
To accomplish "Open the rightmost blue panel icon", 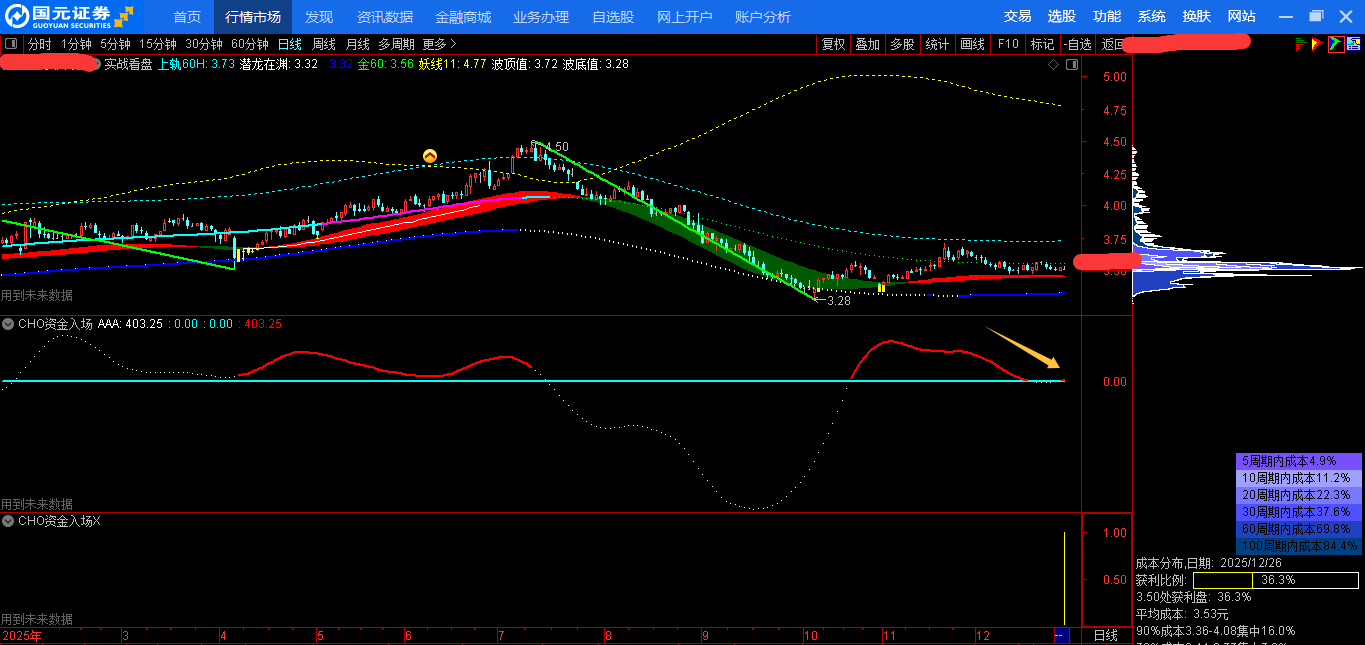I will point(1353,44).
